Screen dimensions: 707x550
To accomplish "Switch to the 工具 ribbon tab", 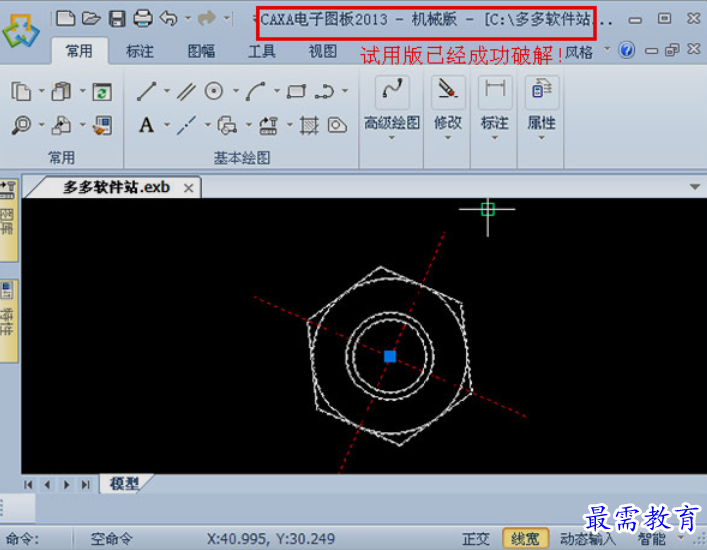I will pos(262,51).
